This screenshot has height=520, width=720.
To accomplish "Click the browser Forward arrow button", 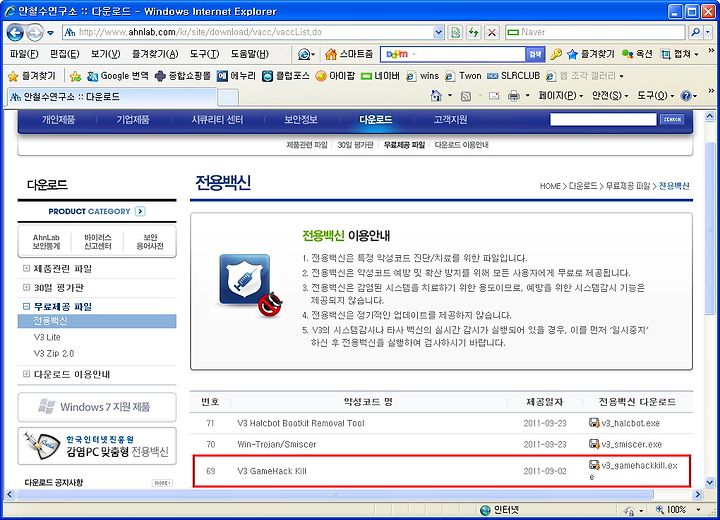I will coord(34,32).
